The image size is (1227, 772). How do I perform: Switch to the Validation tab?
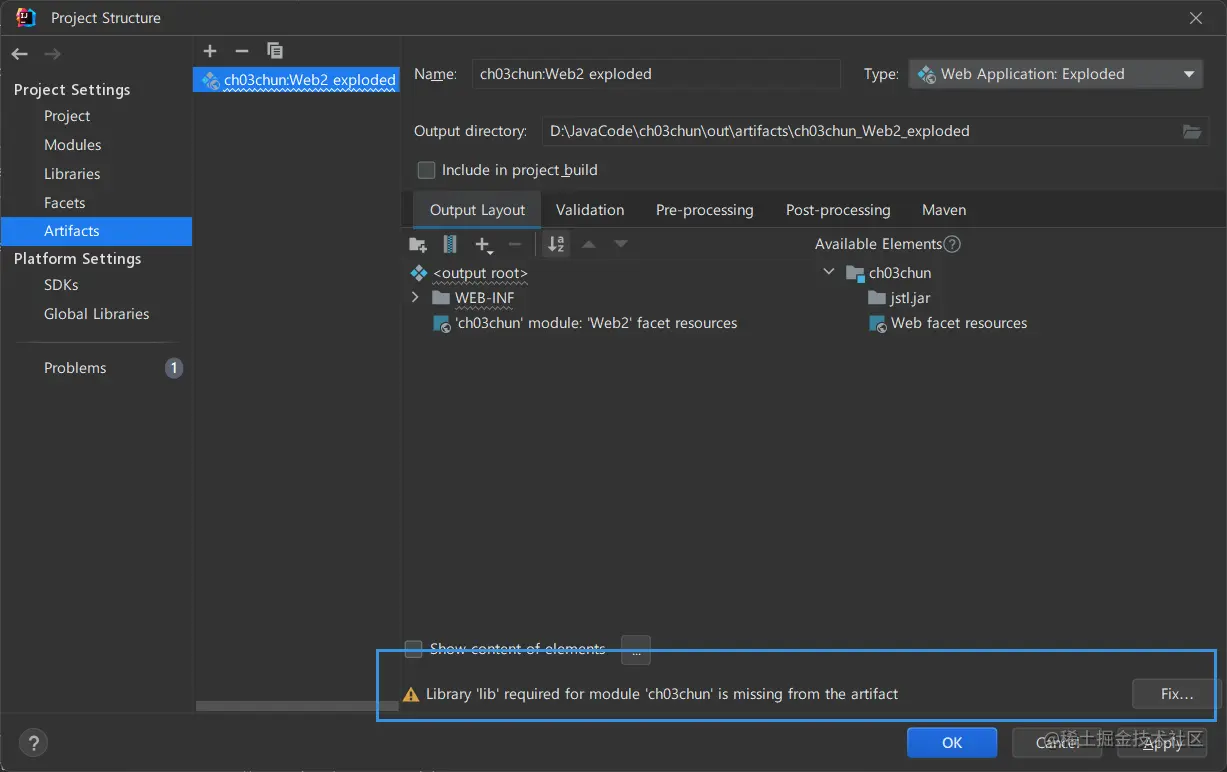[x=590, y=210]
